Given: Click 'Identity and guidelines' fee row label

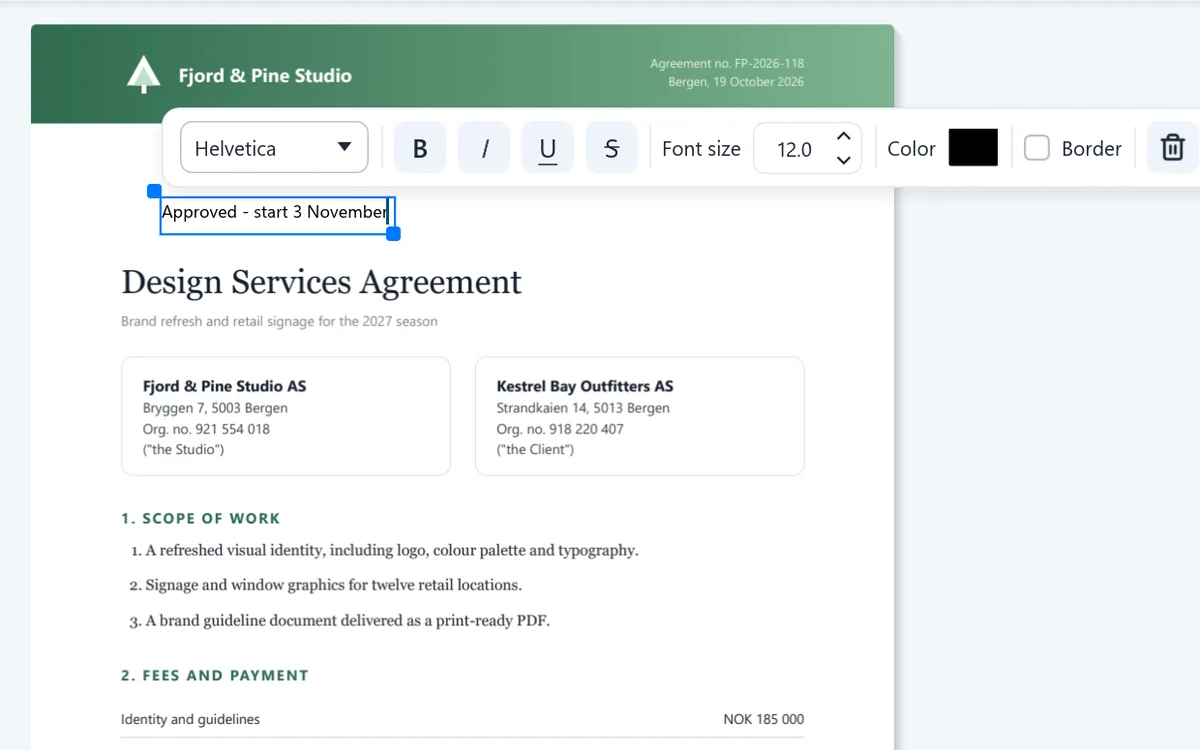Looking at the screenshot, I should point(190,719).
